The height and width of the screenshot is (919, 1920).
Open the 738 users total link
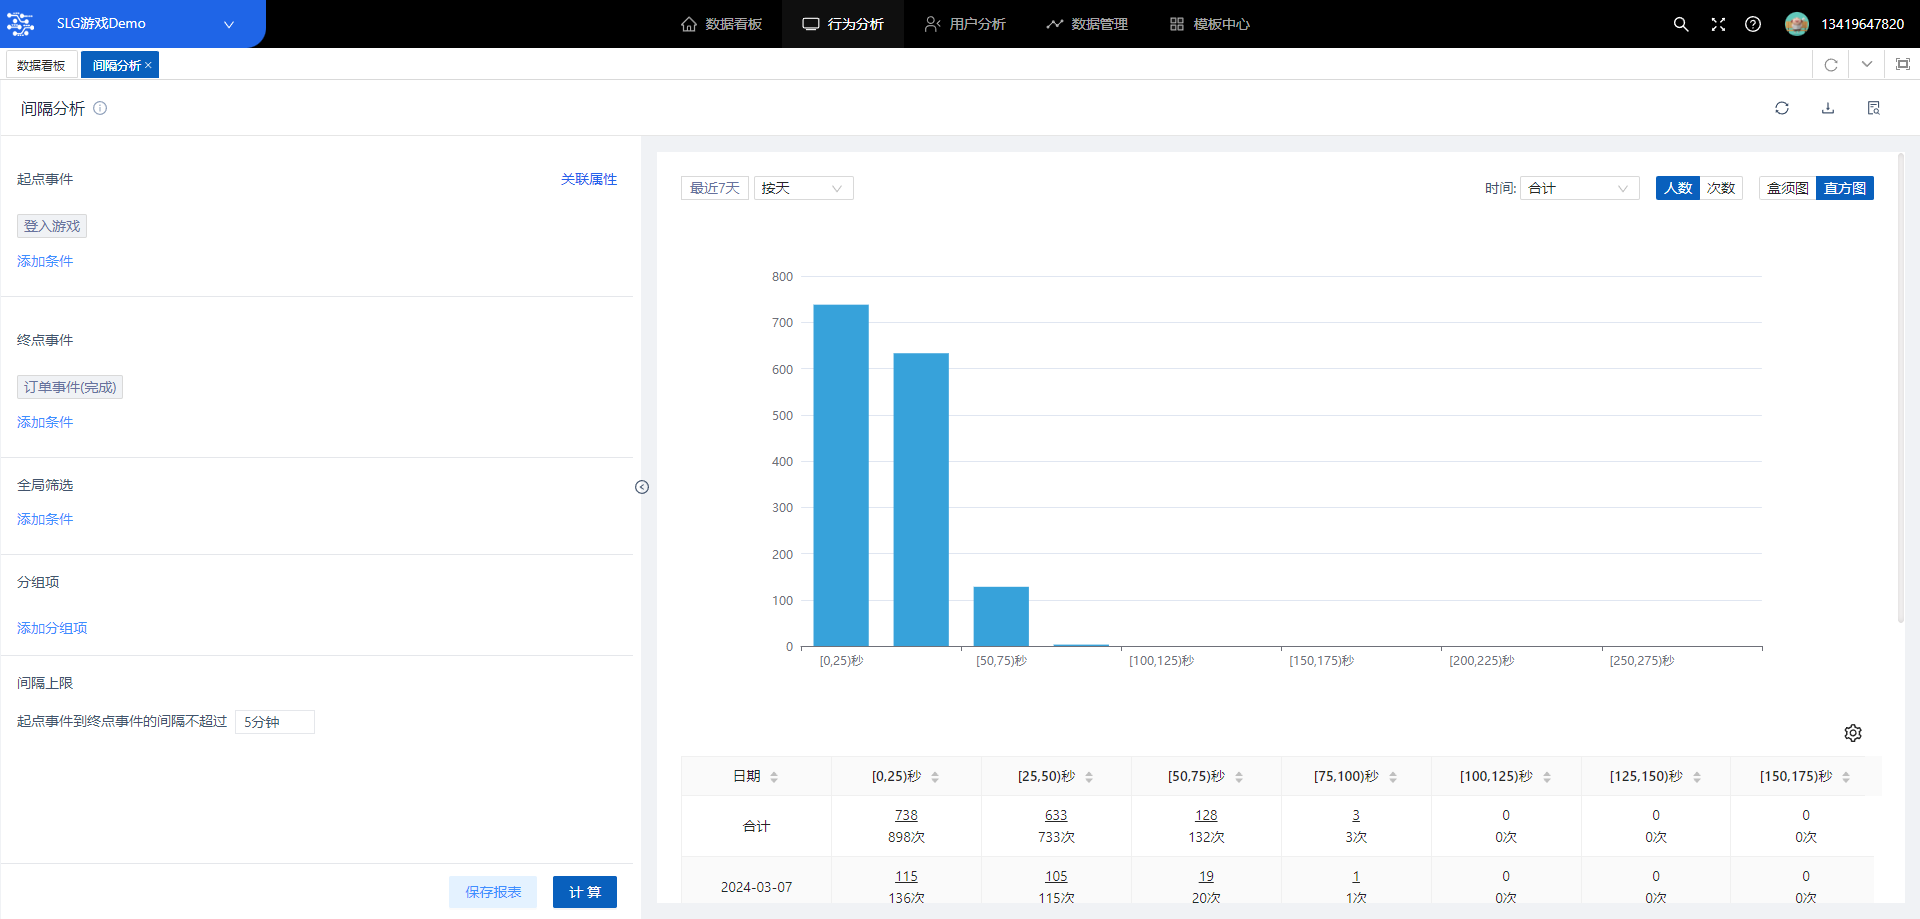point(906,816)
